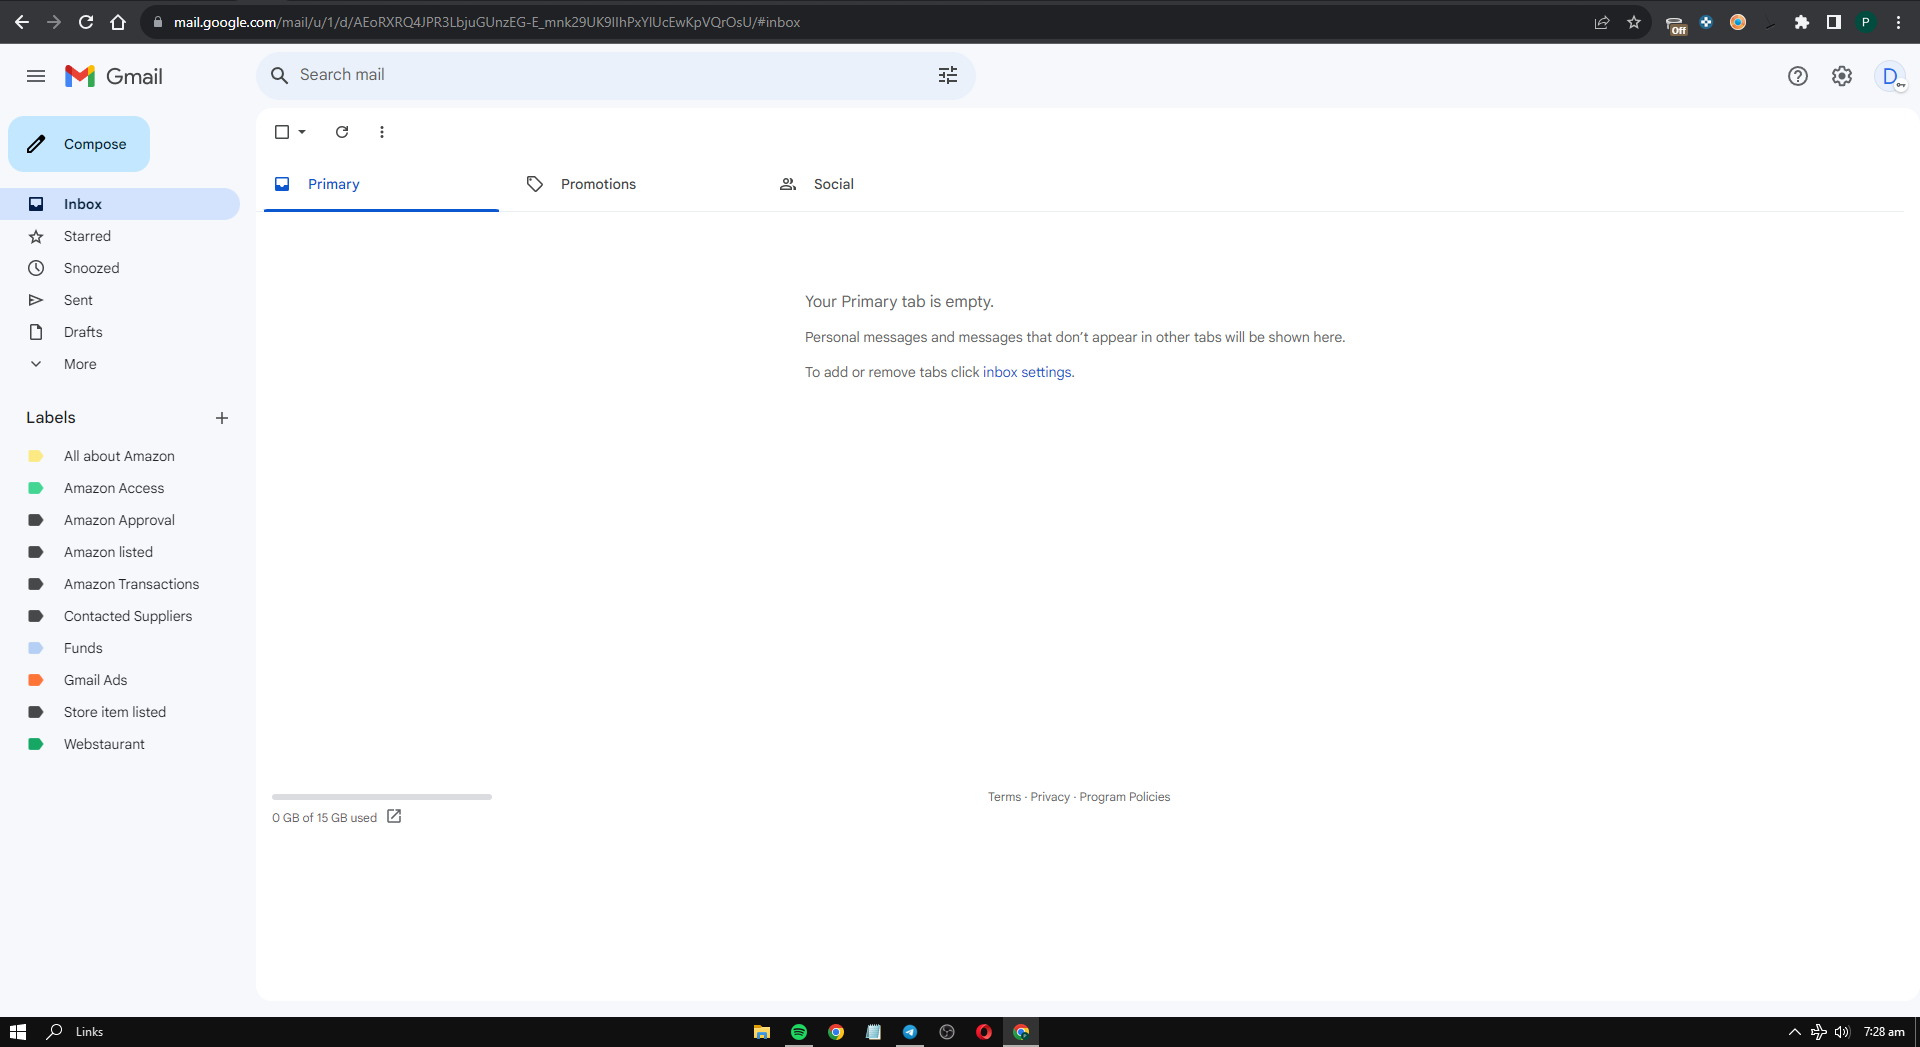This screenshot has height=1047, width=1920.
Task: Open Chrome browser profile P icon
Action: click(x=1866, y=22)
